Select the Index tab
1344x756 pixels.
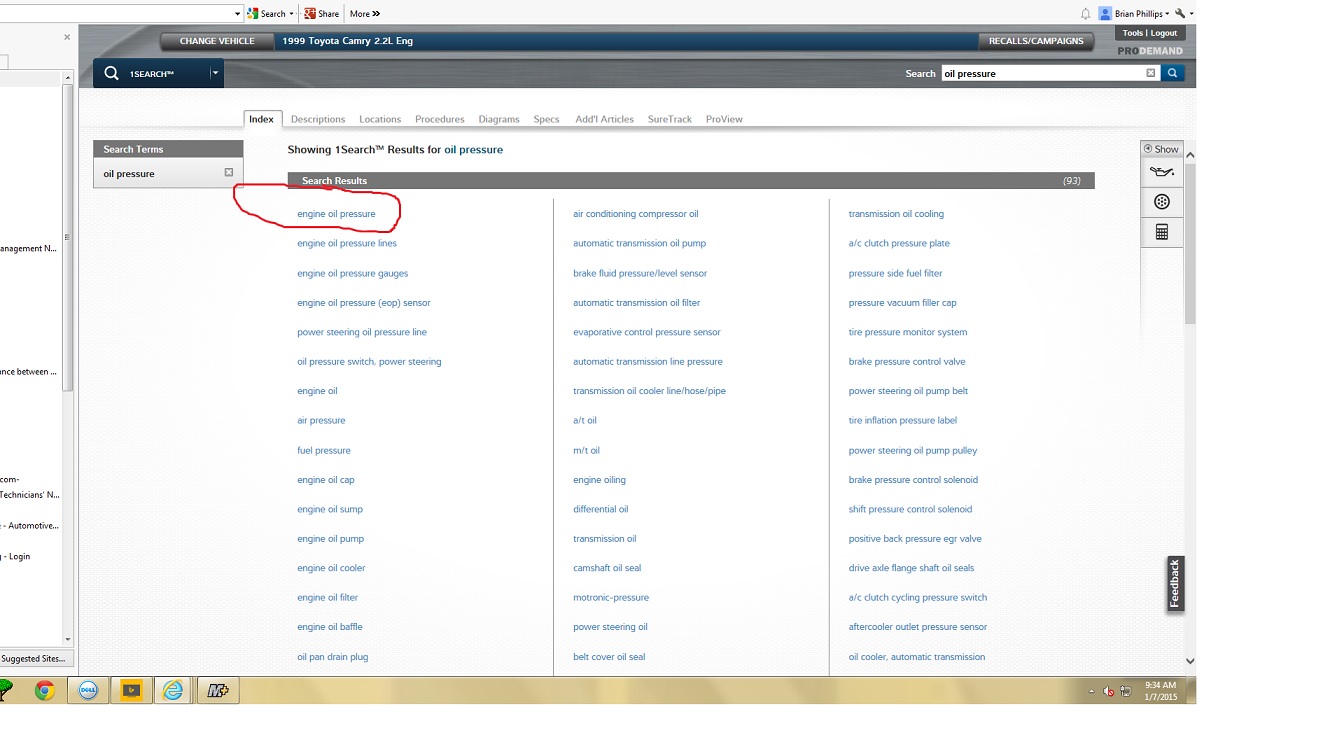coord(262,119)
